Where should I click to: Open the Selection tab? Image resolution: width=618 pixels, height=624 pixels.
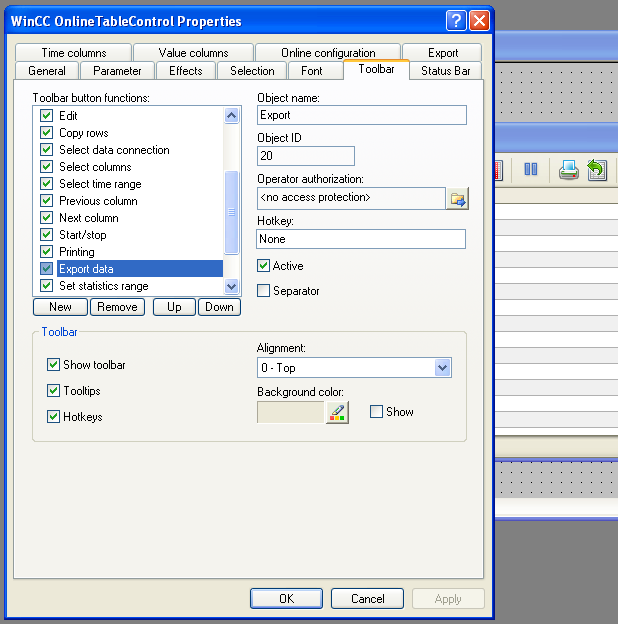coord(252,71)
